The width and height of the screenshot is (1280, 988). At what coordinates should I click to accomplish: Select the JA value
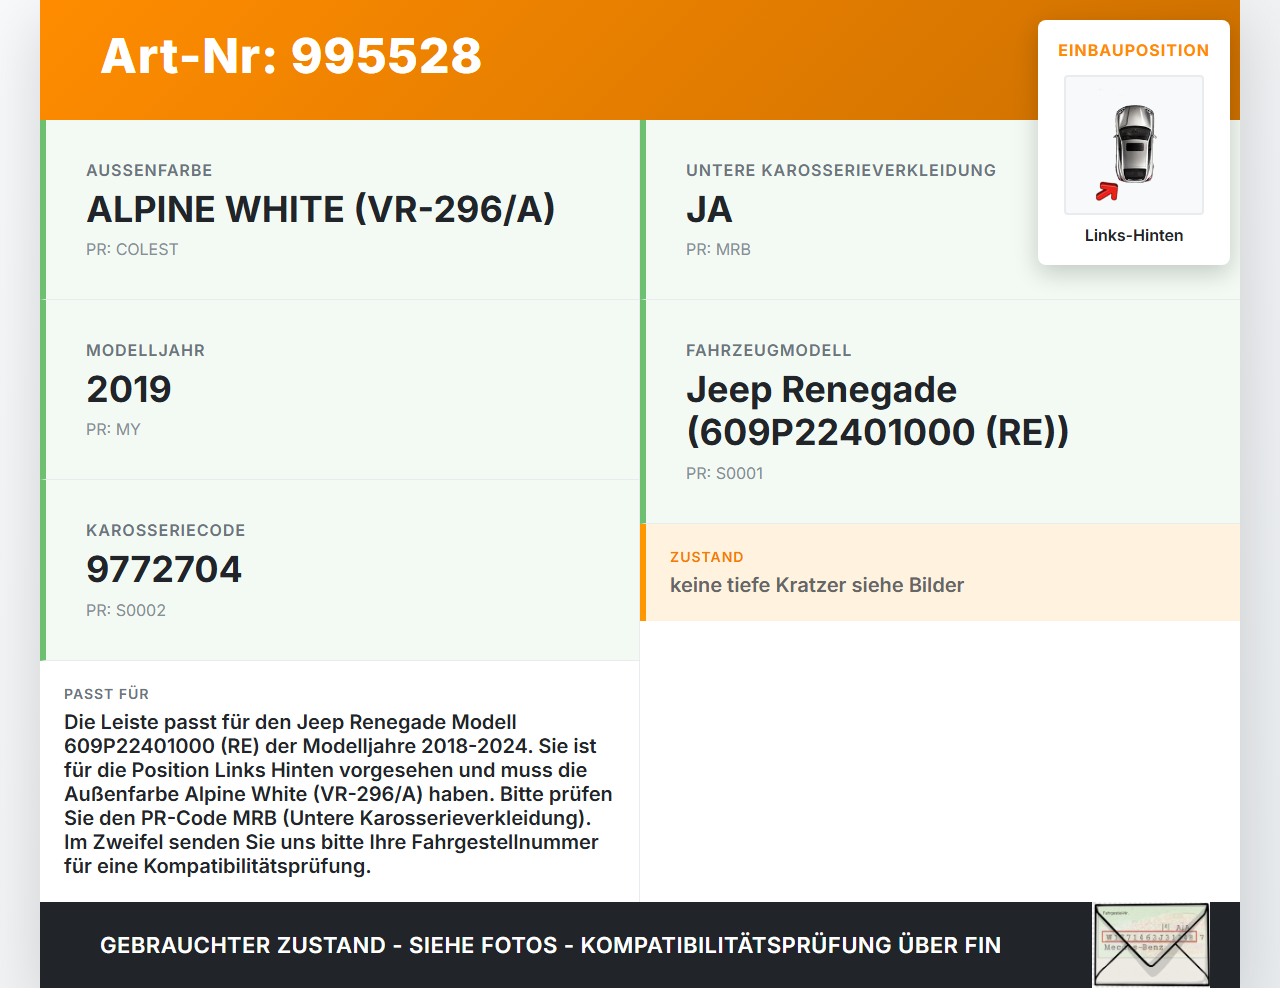709,210
